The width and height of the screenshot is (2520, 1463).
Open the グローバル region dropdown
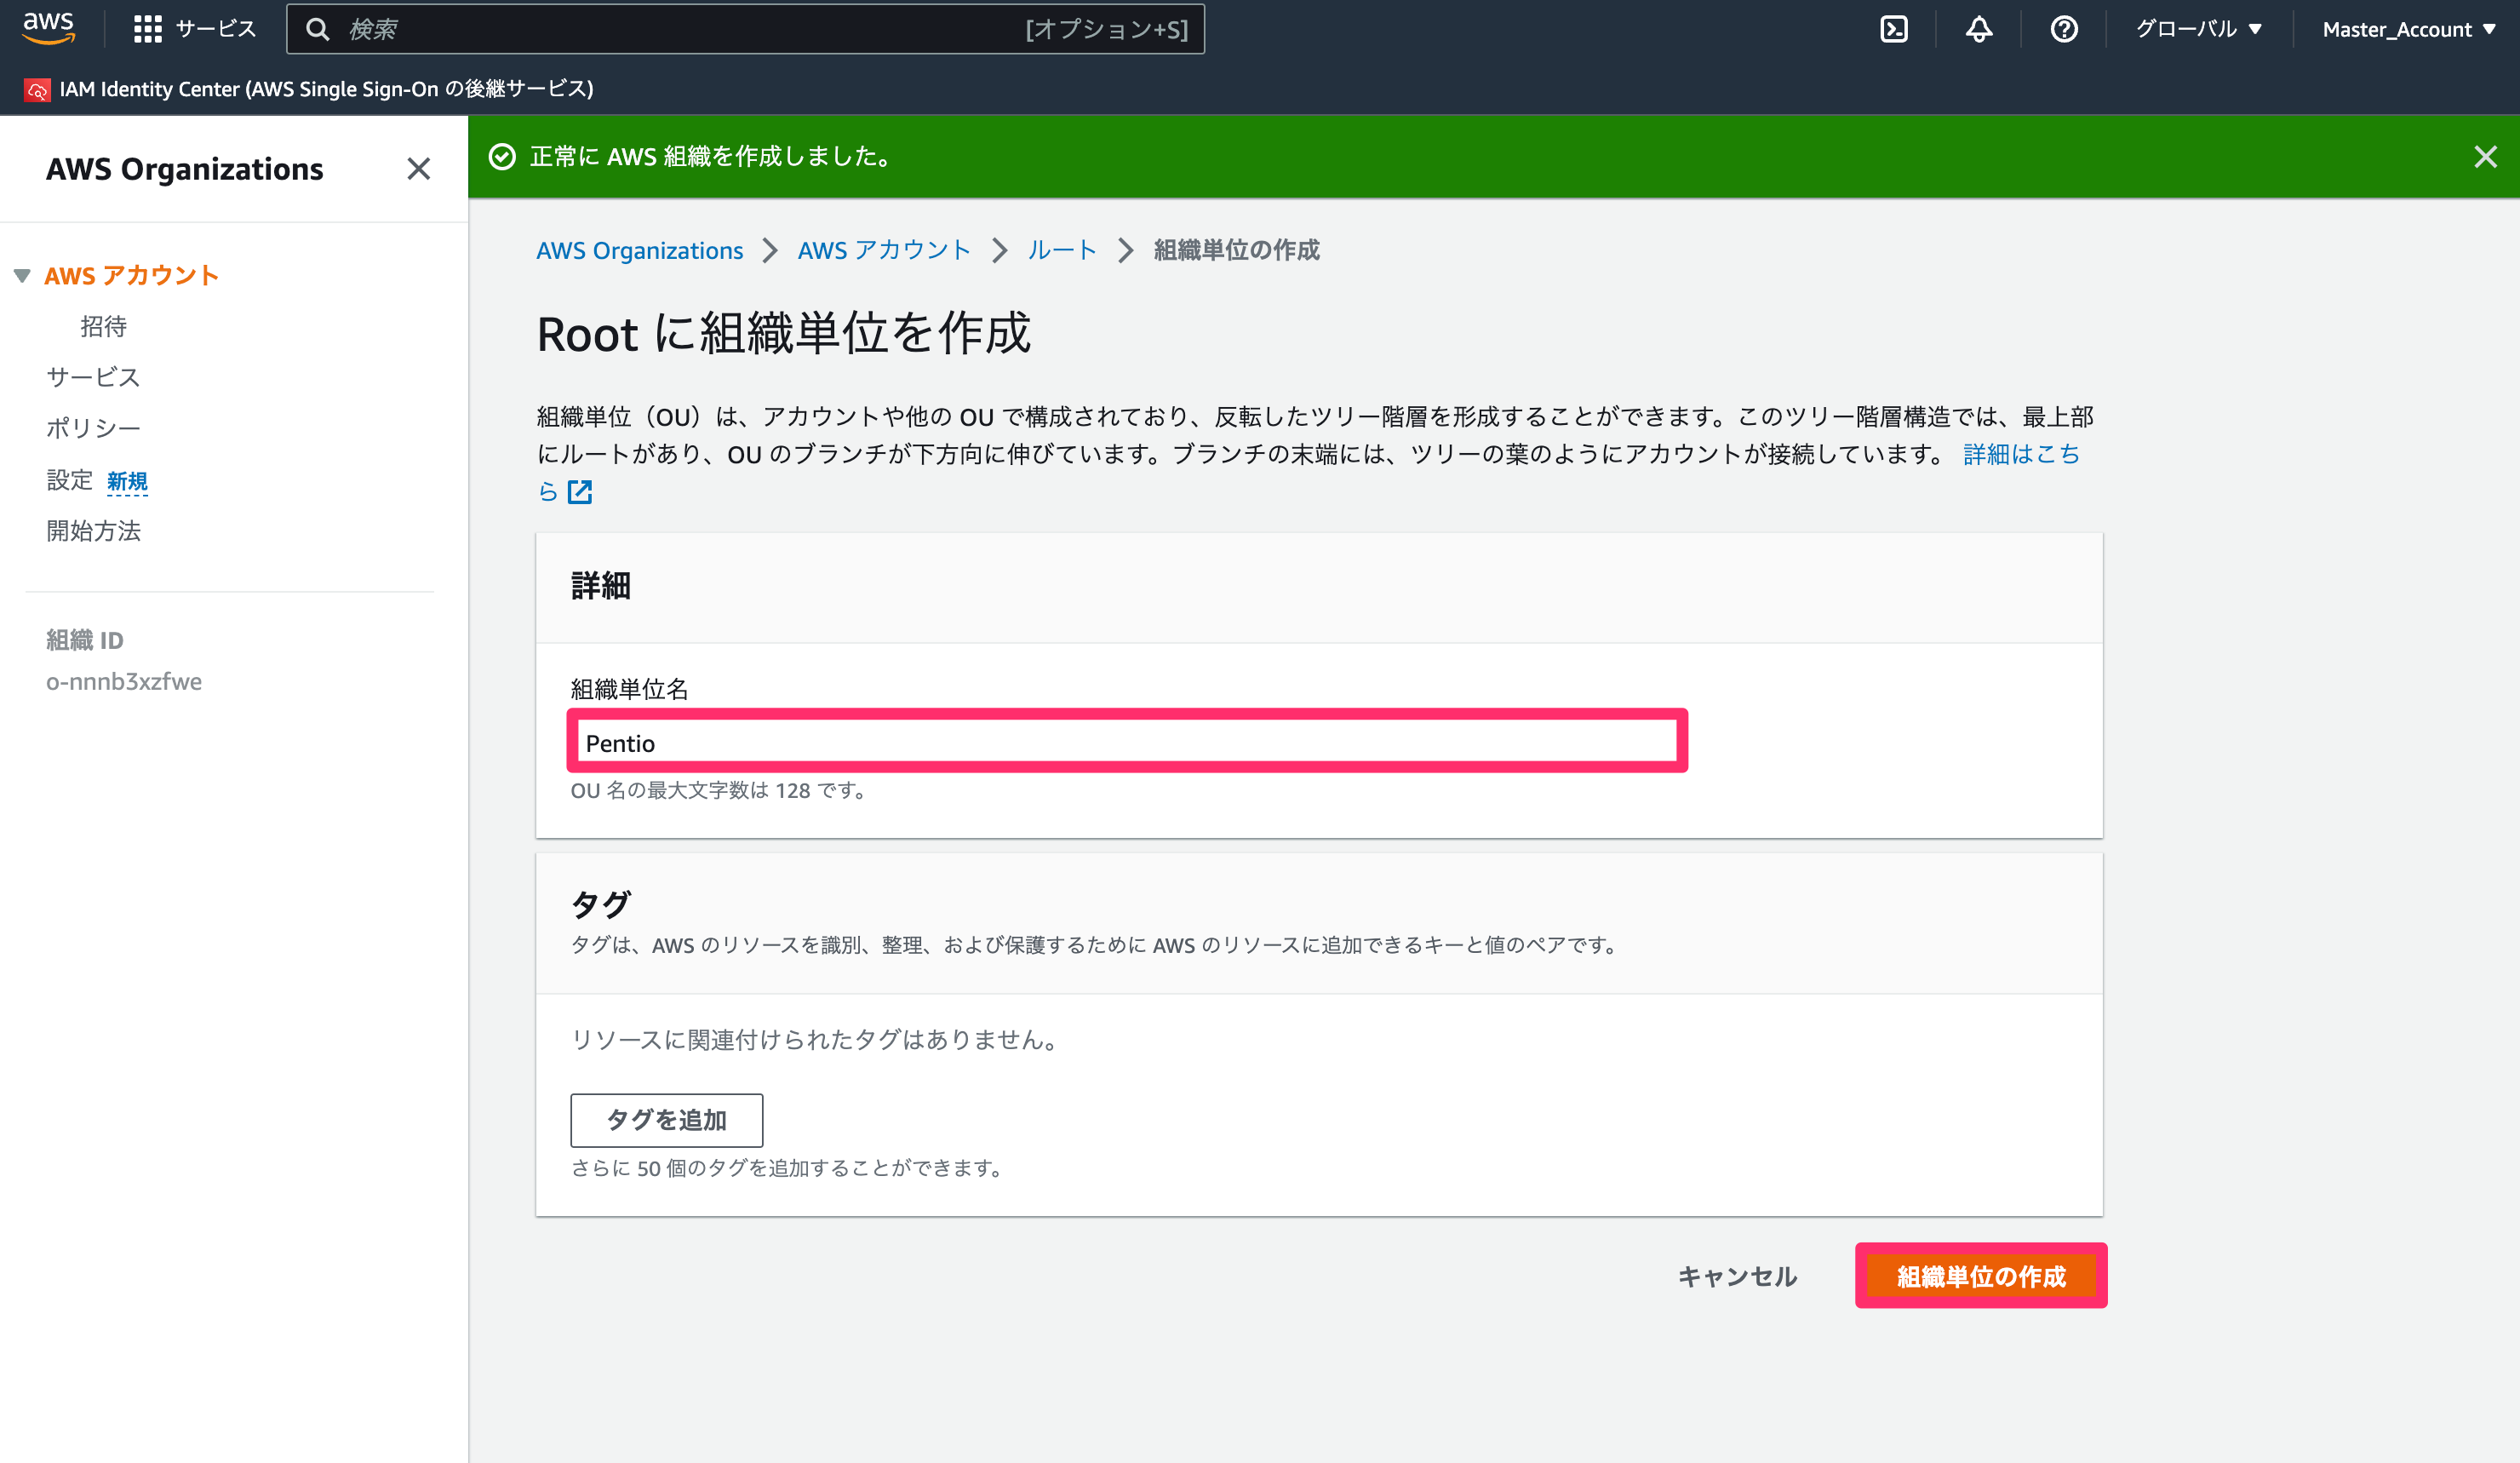pos(2199,29)
